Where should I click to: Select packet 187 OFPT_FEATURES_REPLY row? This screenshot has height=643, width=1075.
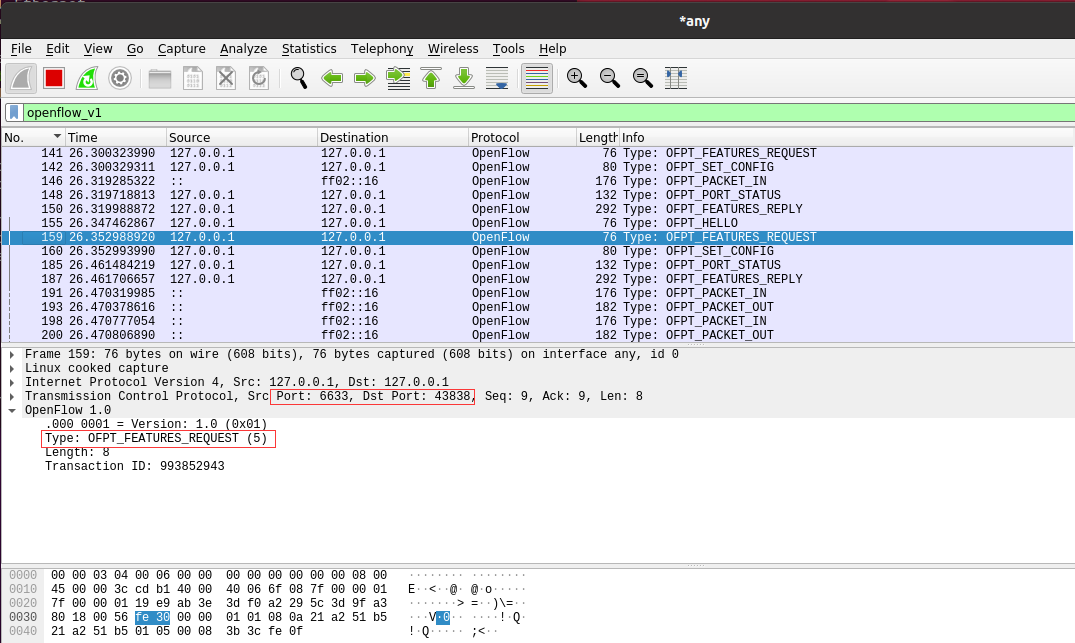538,279
